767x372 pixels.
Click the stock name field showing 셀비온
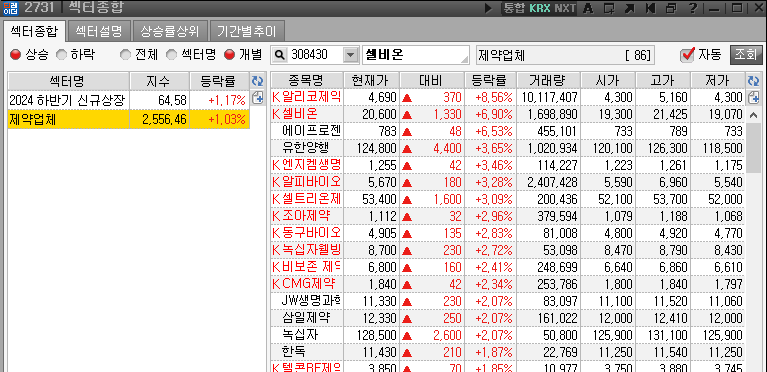point(416,55)
